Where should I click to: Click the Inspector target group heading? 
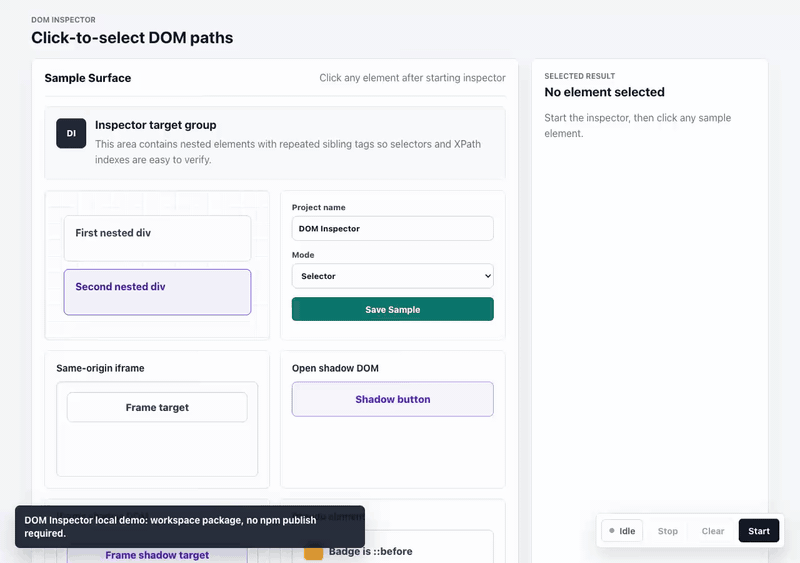coord(156,125)
